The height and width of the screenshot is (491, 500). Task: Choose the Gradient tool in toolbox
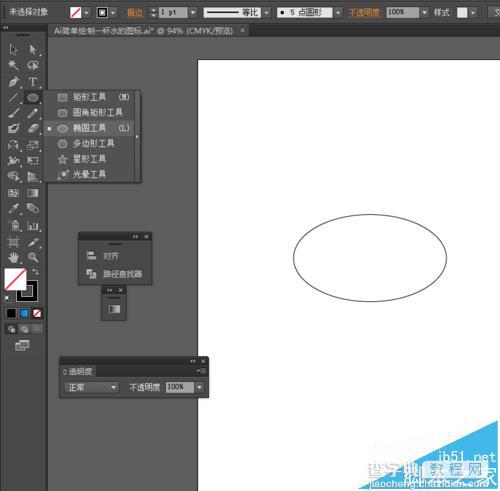click(x=33, y=193)
